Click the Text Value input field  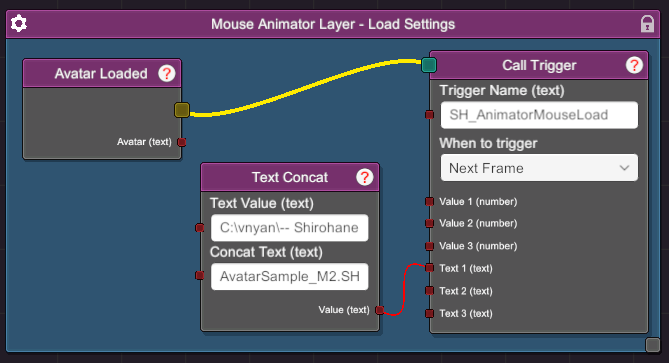point(290,228)
